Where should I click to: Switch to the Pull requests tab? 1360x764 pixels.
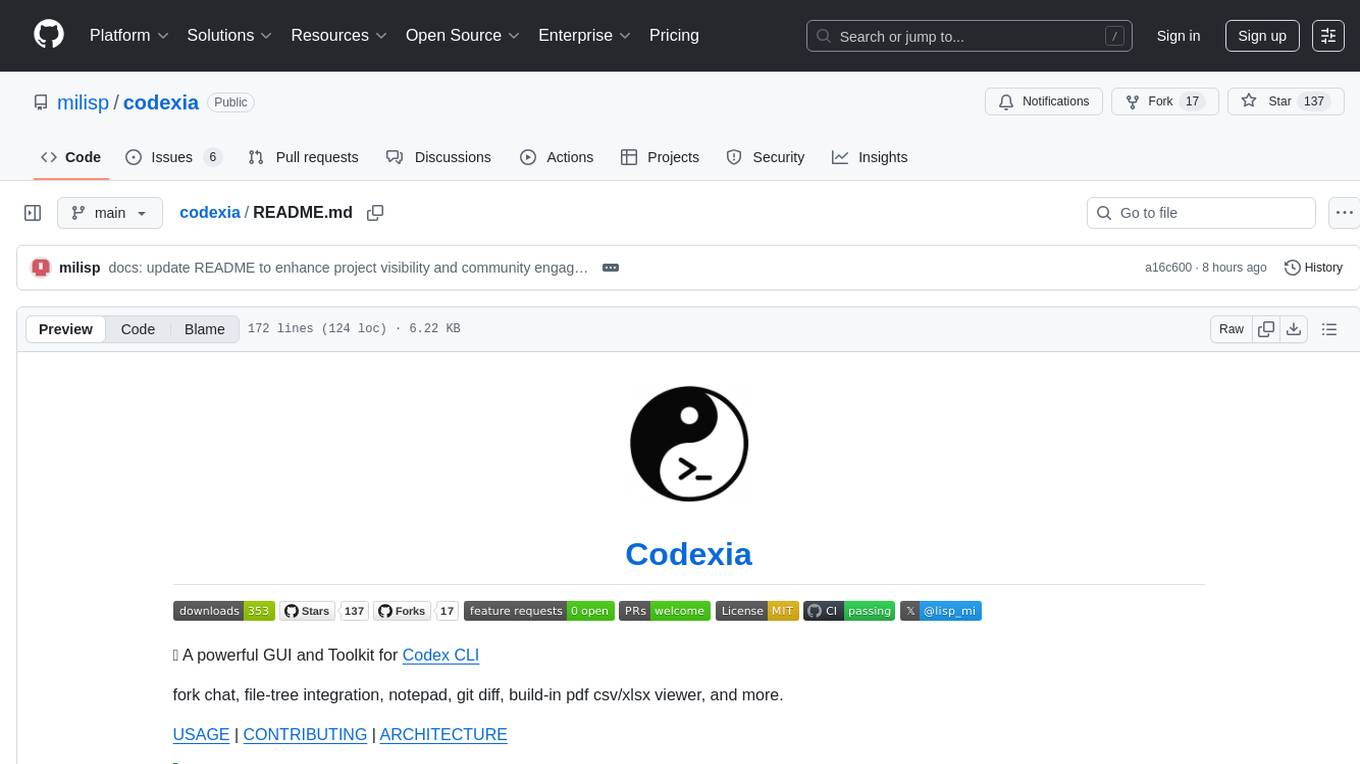point(303,157)
